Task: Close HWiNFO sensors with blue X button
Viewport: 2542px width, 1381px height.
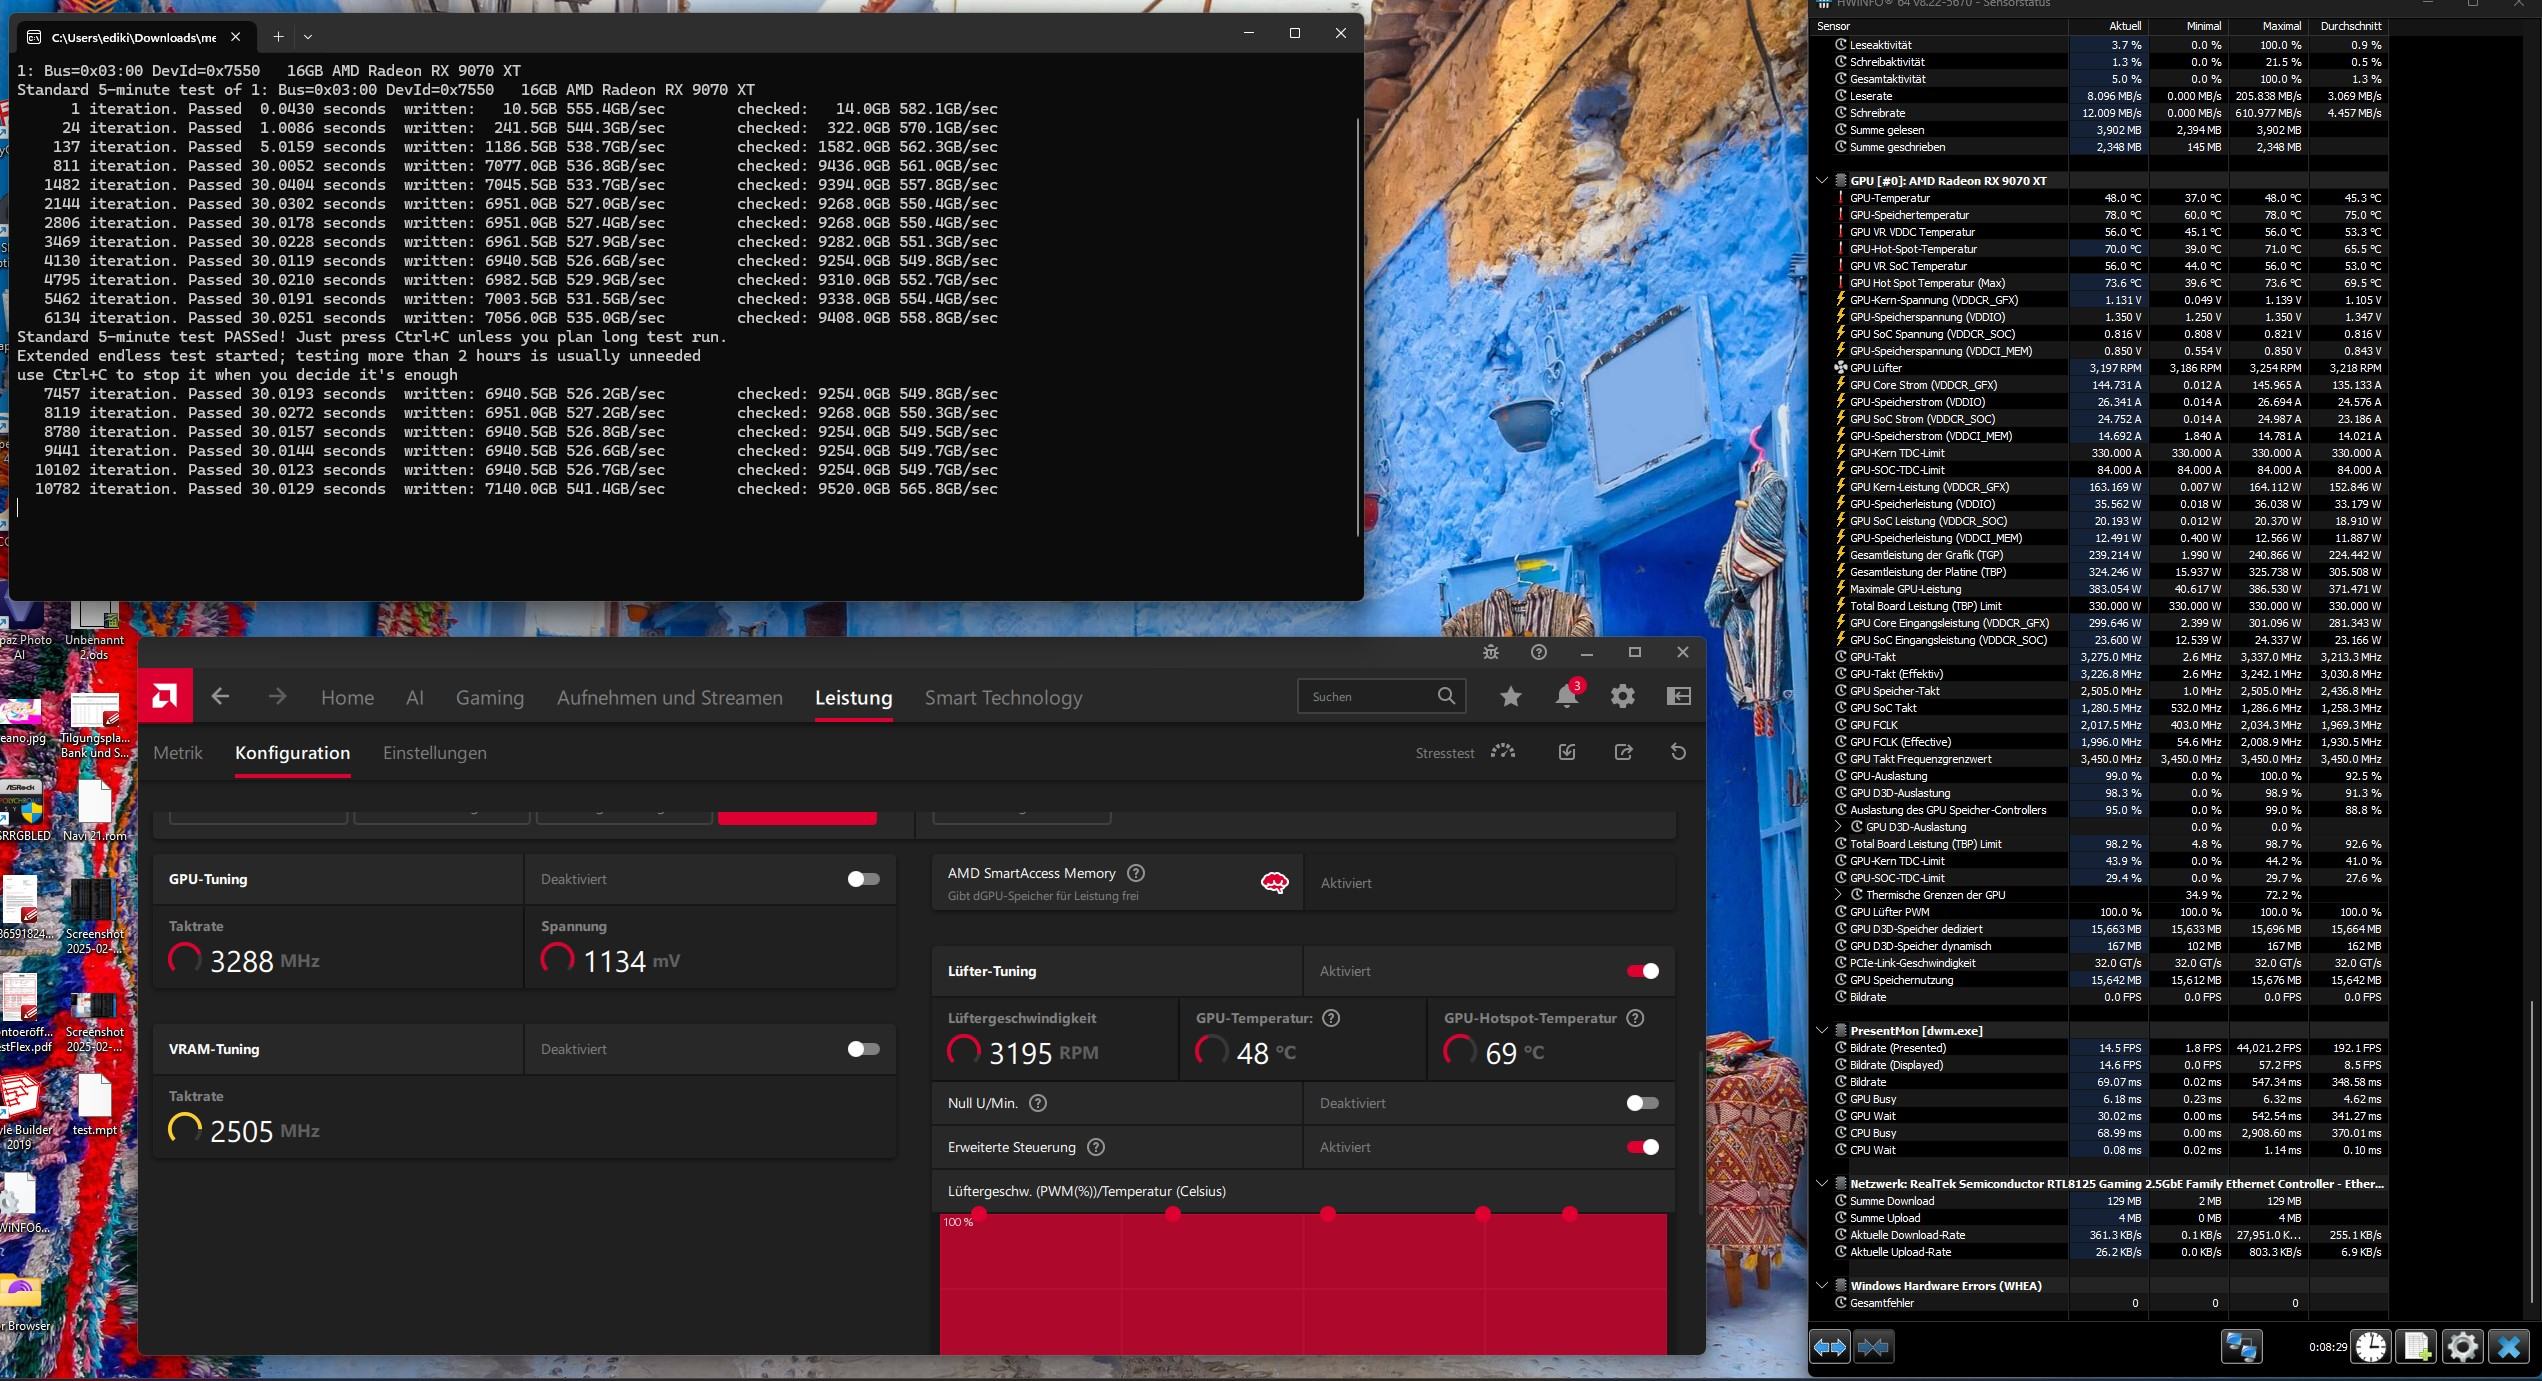Action: [x=2509, y=1347]
